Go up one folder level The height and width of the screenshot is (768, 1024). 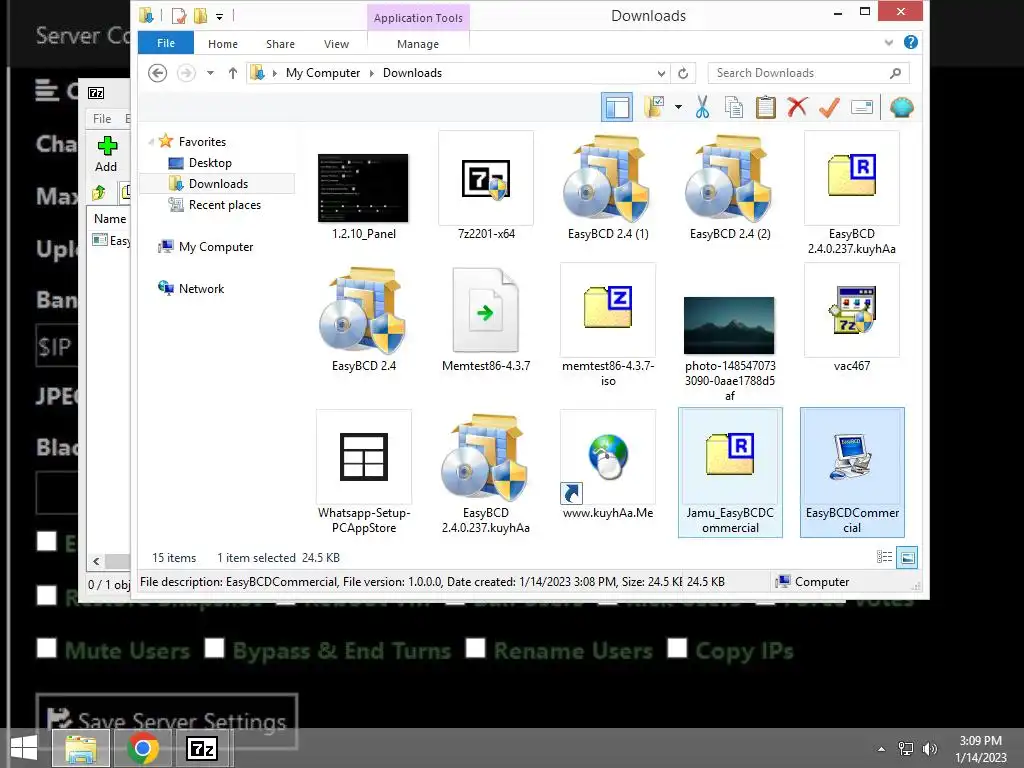point(232,73)
